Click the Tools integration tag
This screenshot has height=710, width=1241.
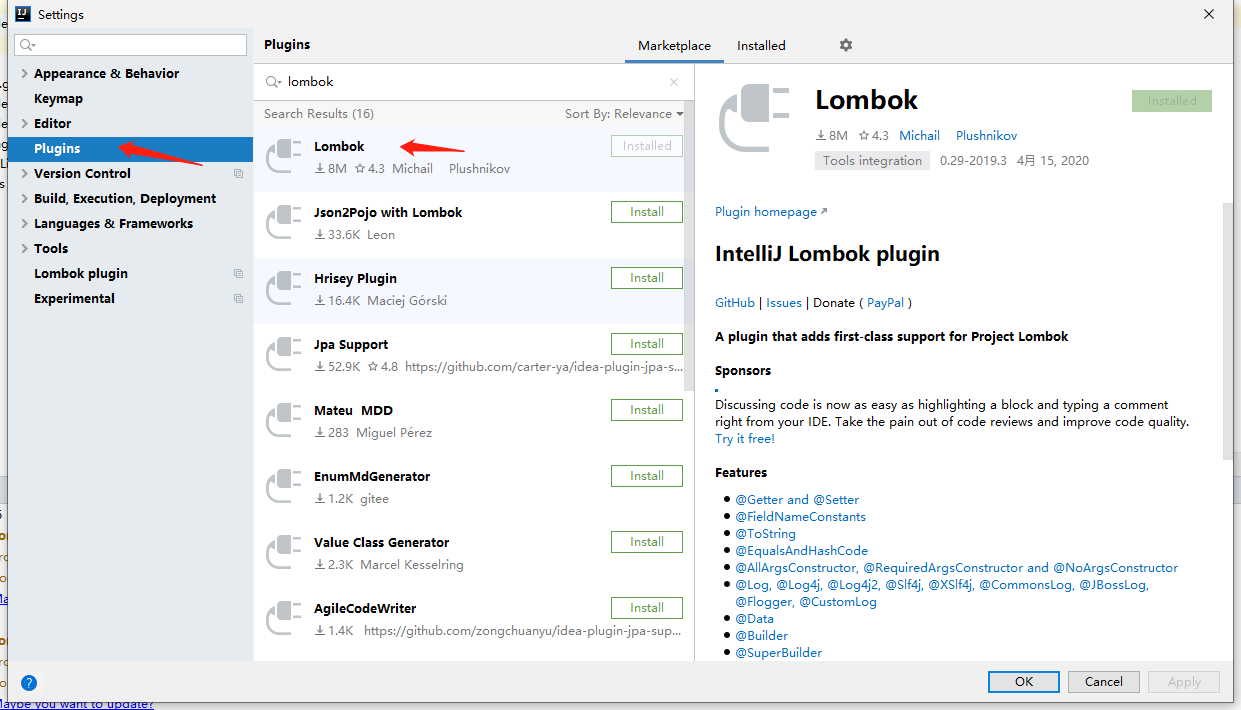pos(872,161)
